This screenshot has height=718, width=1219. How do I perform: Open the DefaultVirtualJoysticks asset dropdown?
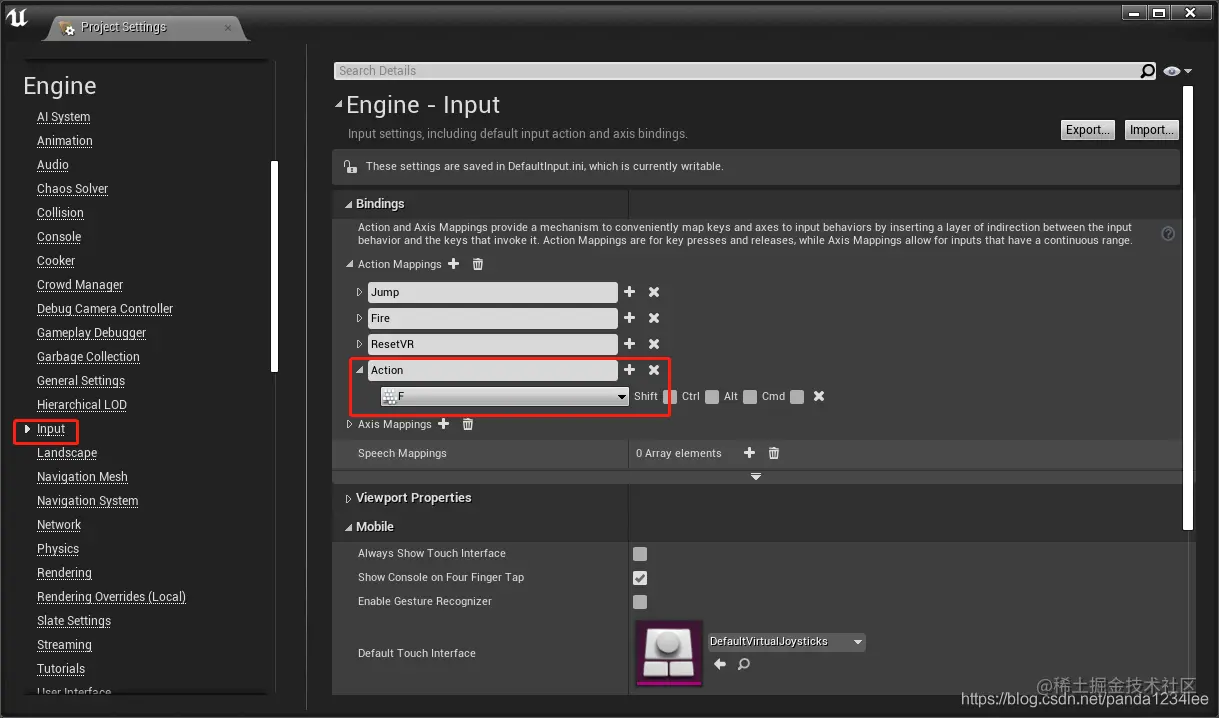(786, 642)
